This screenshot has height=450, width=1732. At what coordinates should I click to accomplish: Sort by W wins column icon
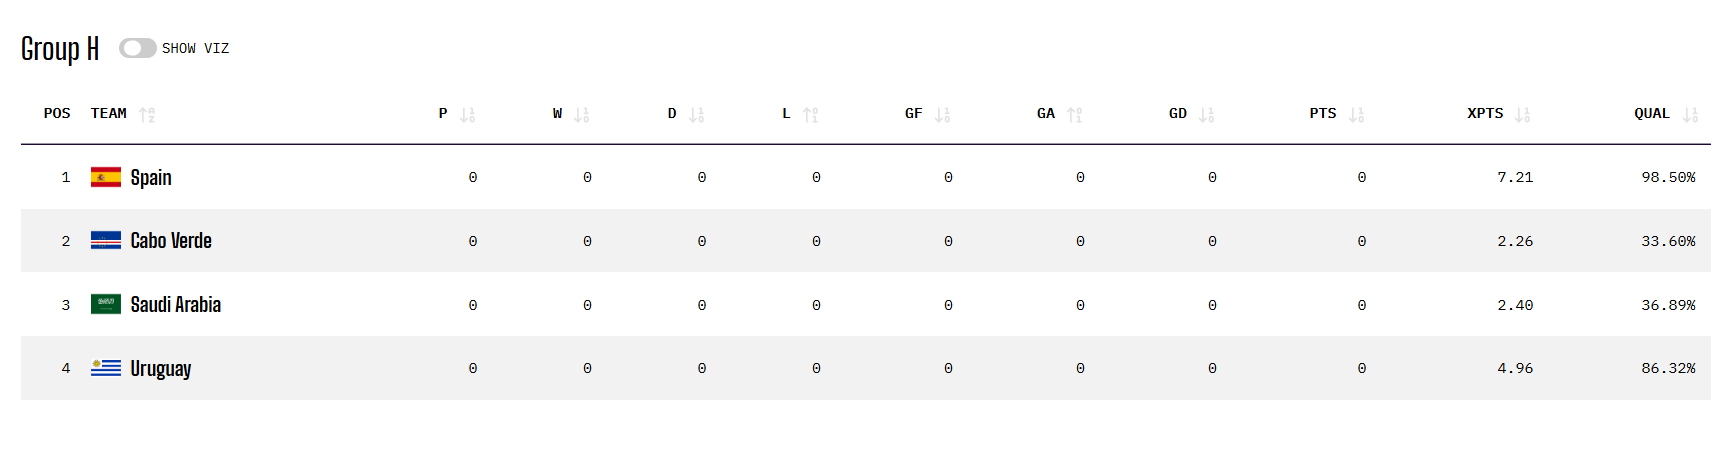[x=581, y=115]
